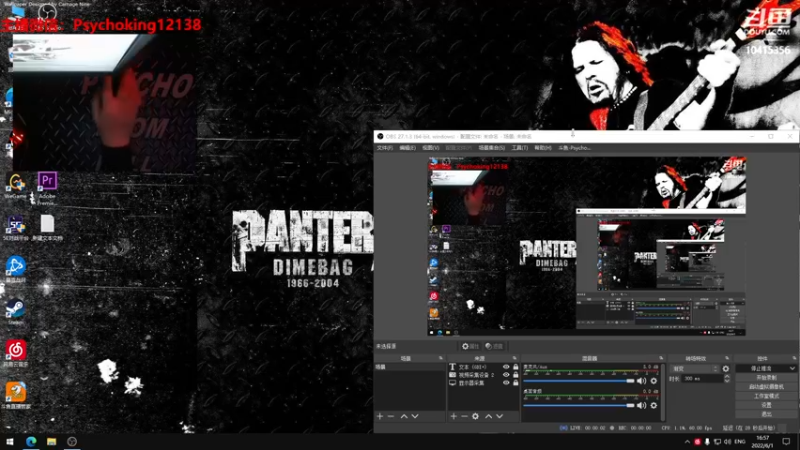
Task: Click the OBS preview canvas
Action: [587, 246]
